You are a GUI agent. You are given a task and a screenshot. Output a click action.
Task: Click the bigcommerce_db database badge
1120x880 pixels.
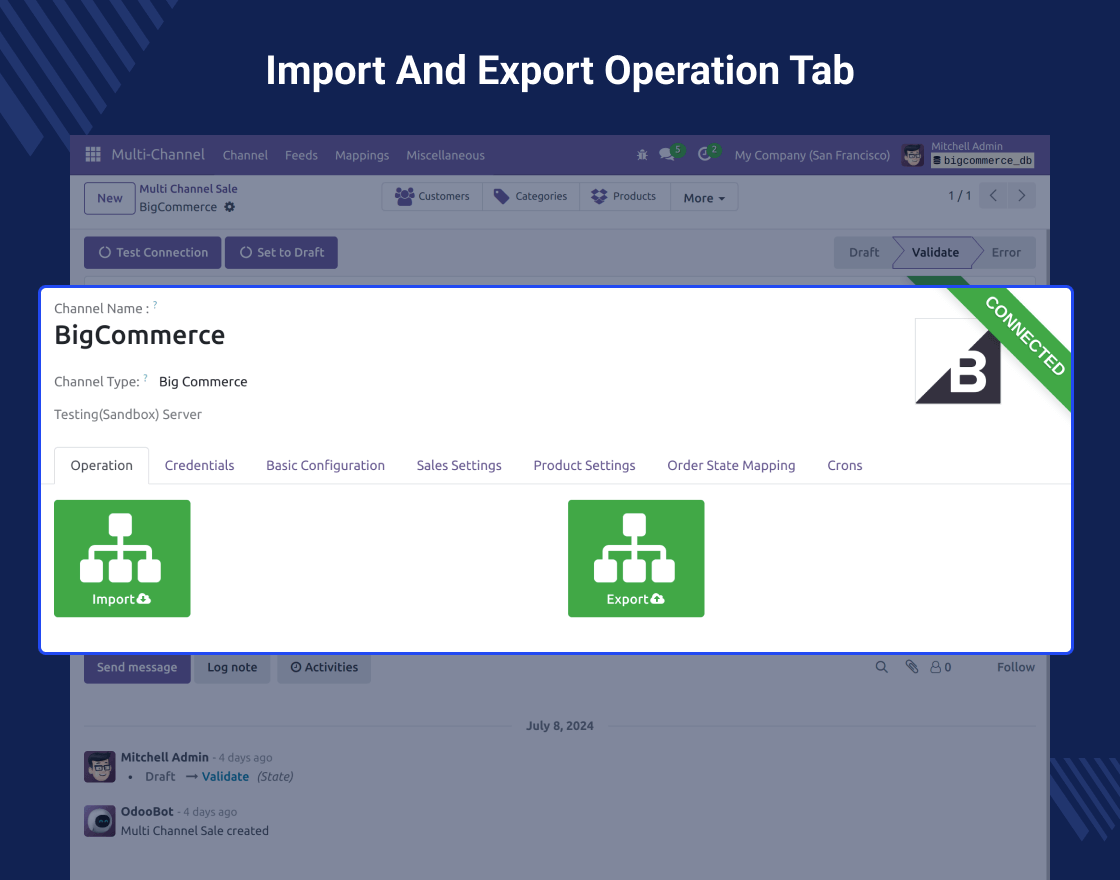click(983, 161)
